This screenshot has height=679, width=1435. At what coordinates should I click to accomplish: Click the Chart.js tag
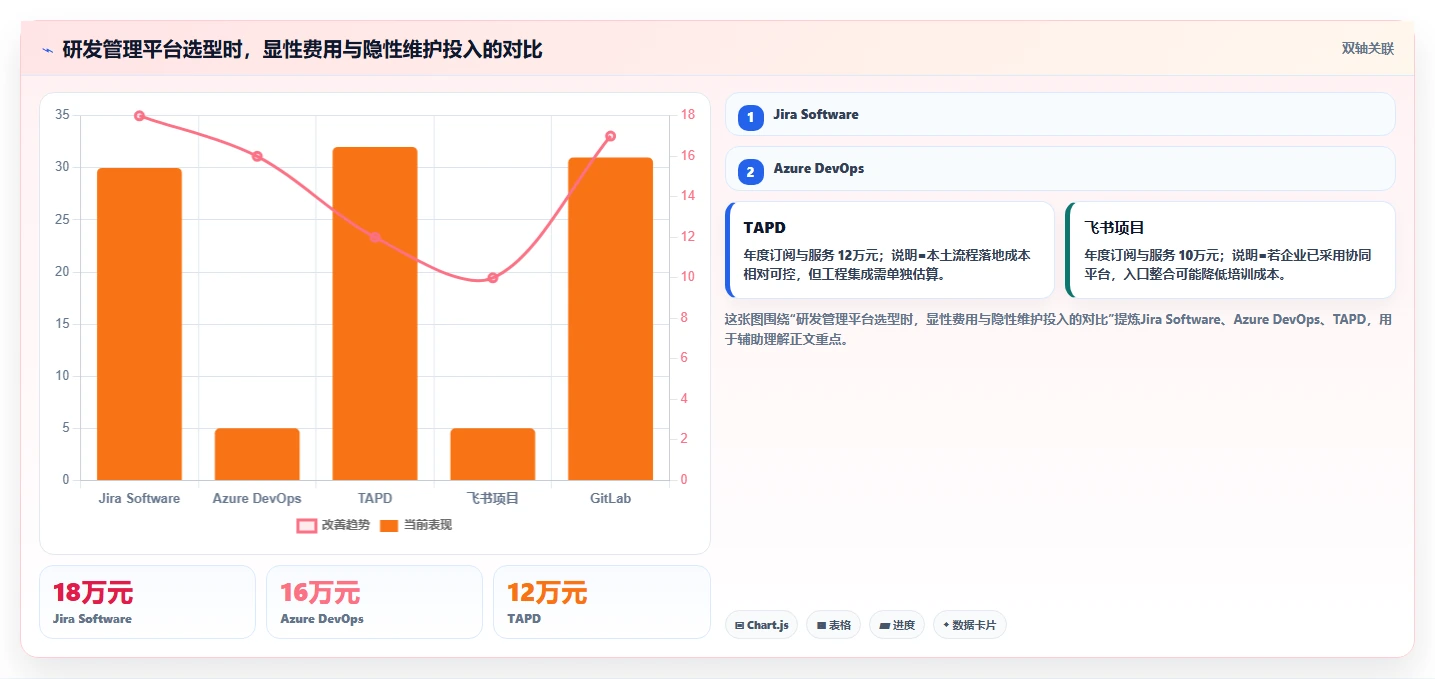[761, 625]
